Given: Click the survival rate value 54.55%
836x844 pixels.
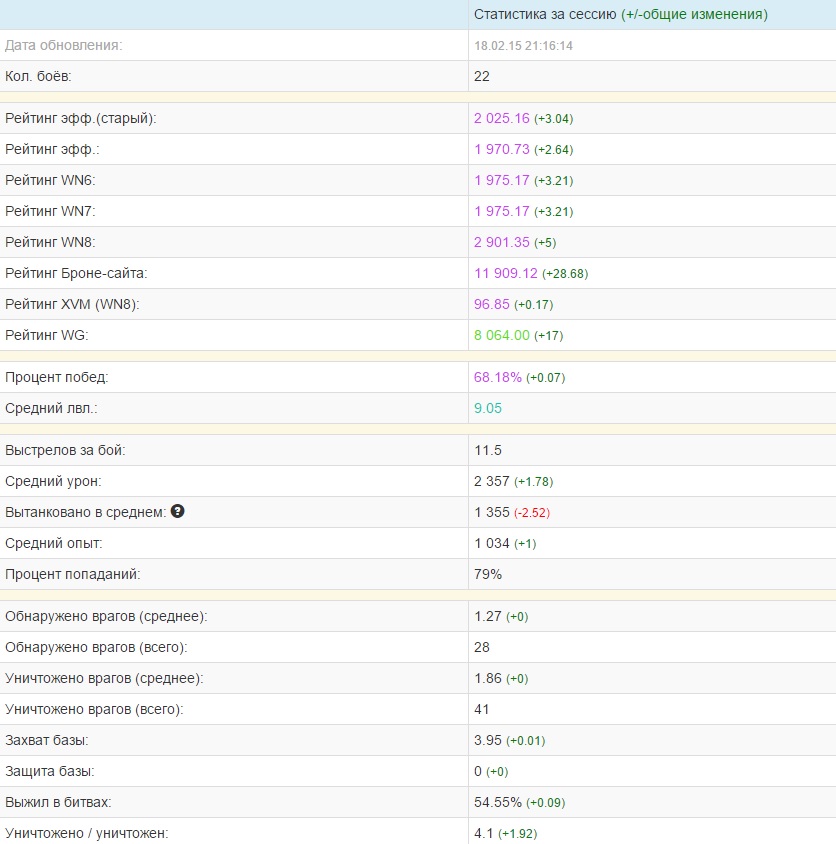Looking at the screenshot, I should 498,803.
